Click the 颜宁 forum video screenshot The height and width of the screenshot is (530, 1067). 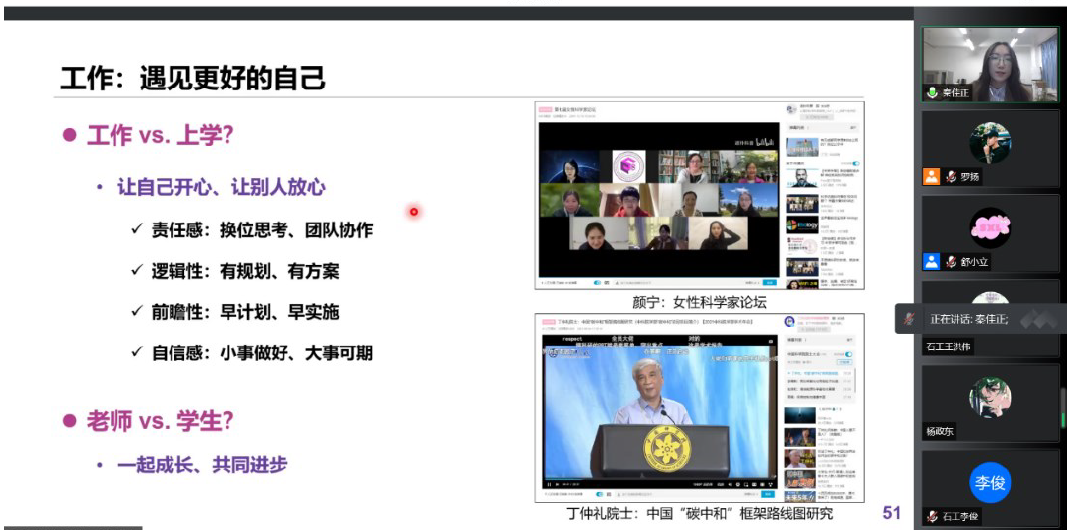[x=658, y=199]
